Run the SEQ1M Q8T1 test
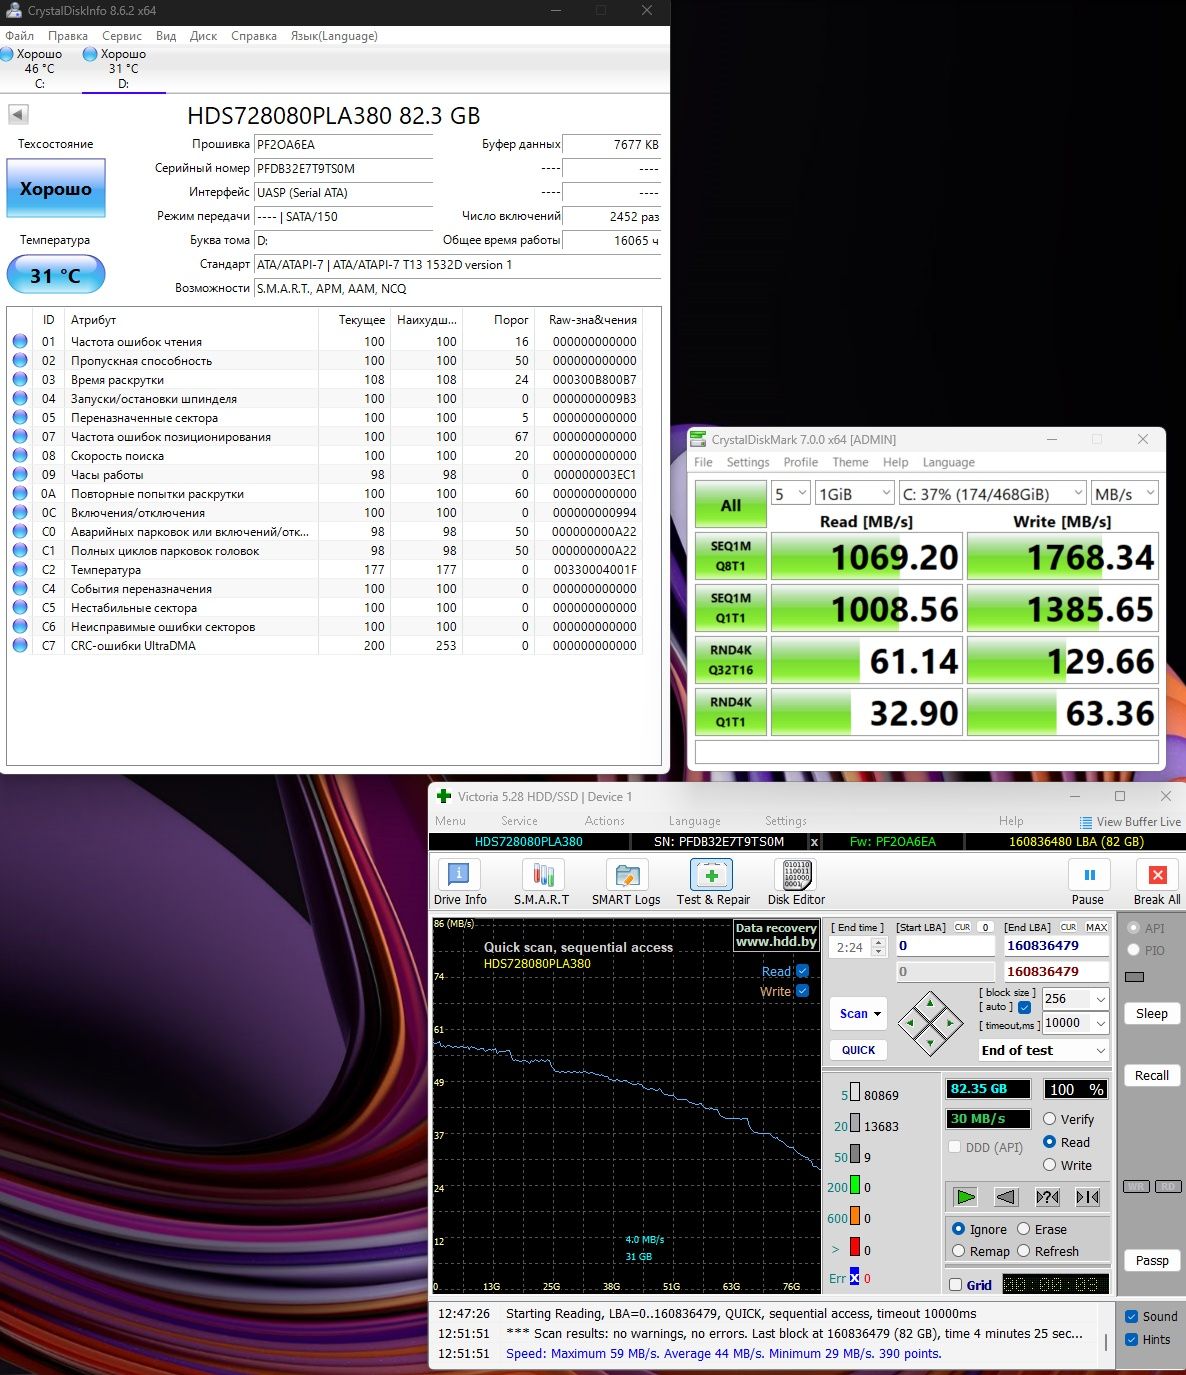Image resolution: width=1186 pixels, height=1375 pixels. (x=731, y=557)
